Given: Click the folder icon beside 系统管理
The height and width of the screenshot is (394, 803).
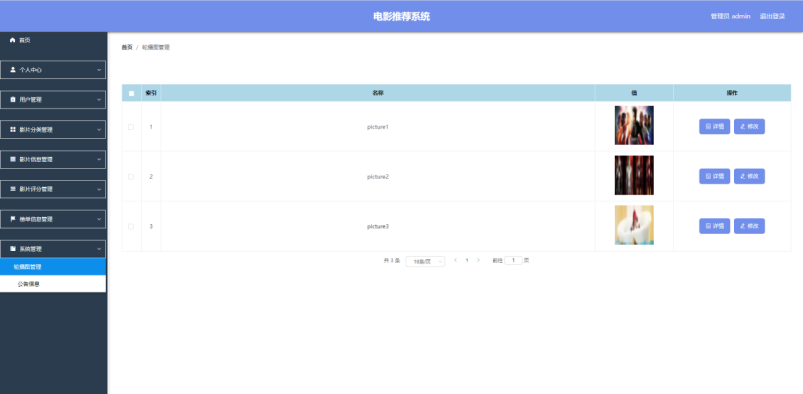Looking at the screenshot, I should pos(13,249).
